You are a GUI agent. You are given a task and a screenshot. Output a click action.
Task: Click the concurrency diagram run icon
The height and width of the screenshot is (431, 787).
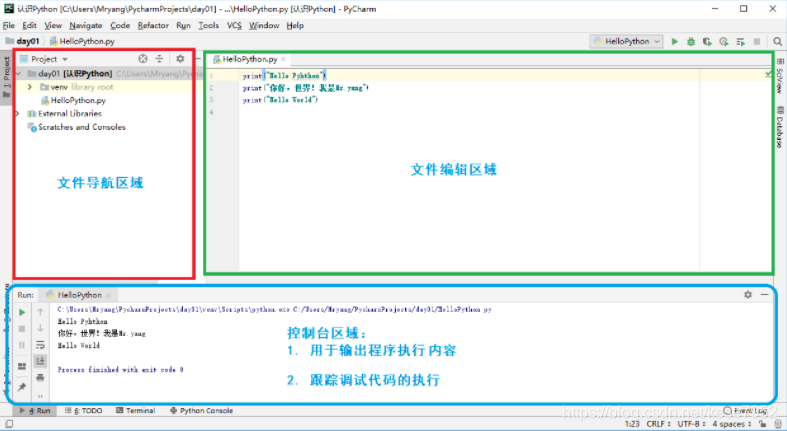(740, 42)
